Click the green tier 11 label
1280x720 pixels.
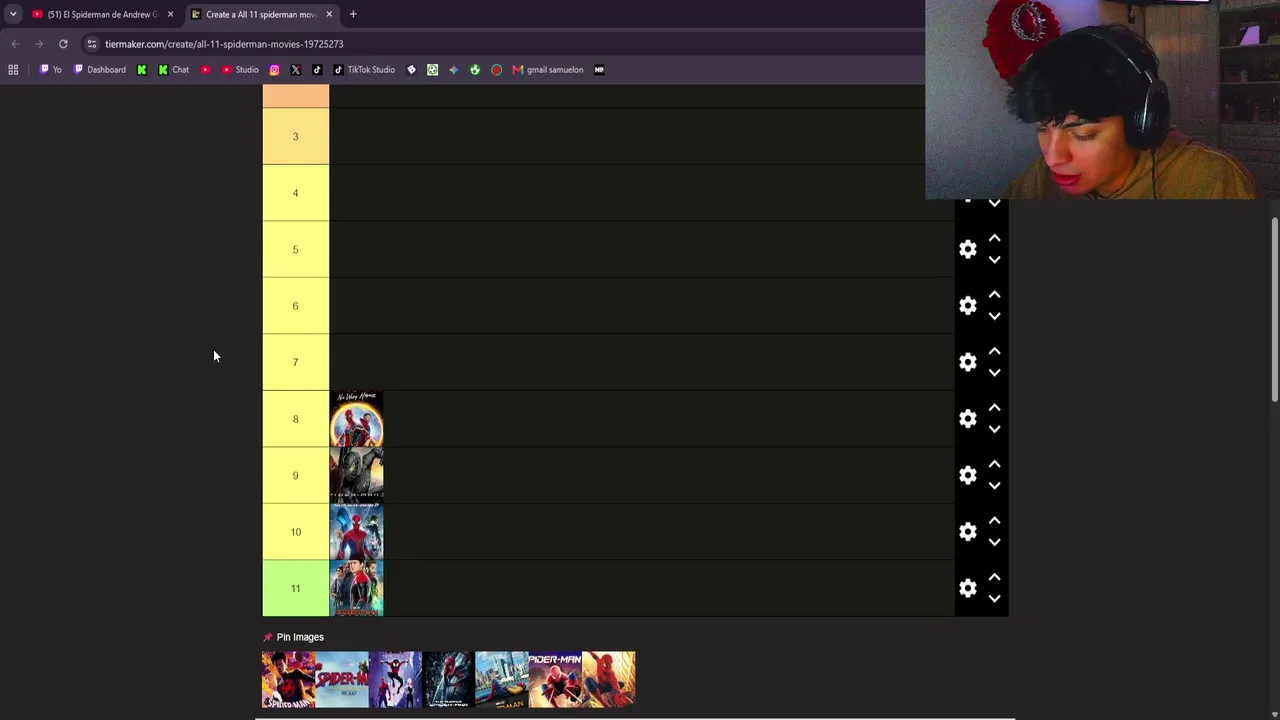tap(295, 588)
